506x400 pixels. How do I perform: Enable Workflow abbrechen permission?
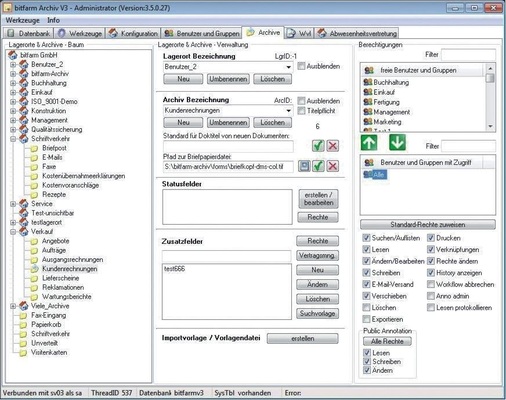coord(431,284)
